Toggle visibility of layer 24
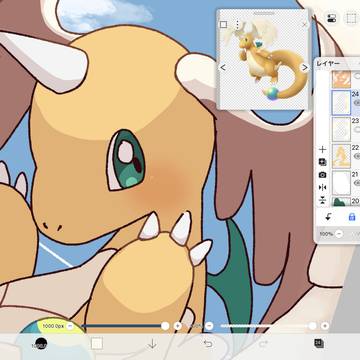Screen dimensions: 360x360 pos(357,102)
